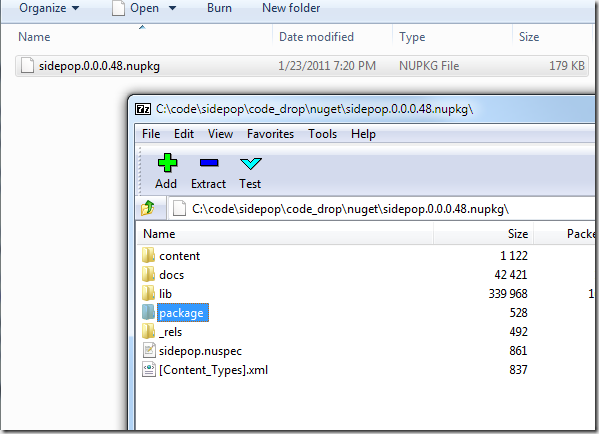Select the lib folder row
Image resolution: width=599 pixels, height=434 pixels.
pyautogui.click(x=367, y=294)
